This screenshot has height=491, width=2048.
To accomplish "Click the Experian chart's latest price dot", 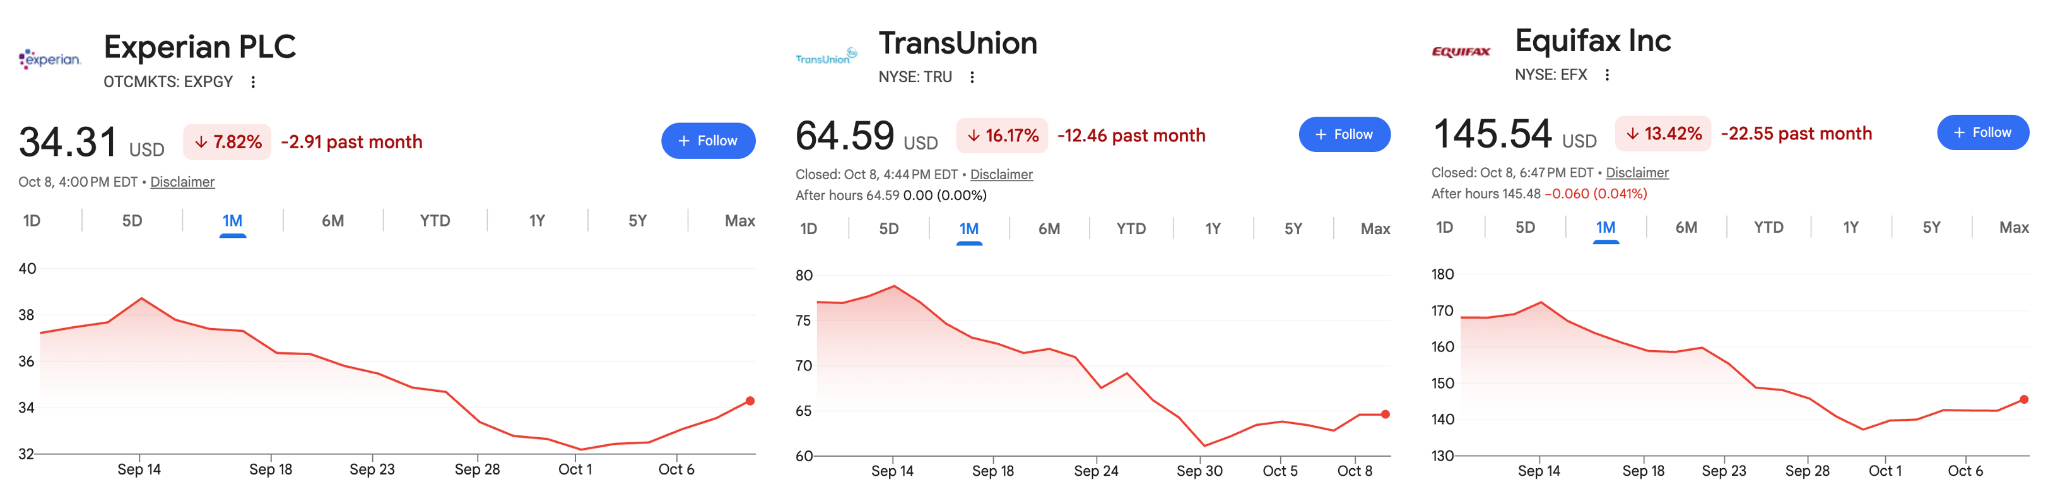I will [x=750, y=401].
